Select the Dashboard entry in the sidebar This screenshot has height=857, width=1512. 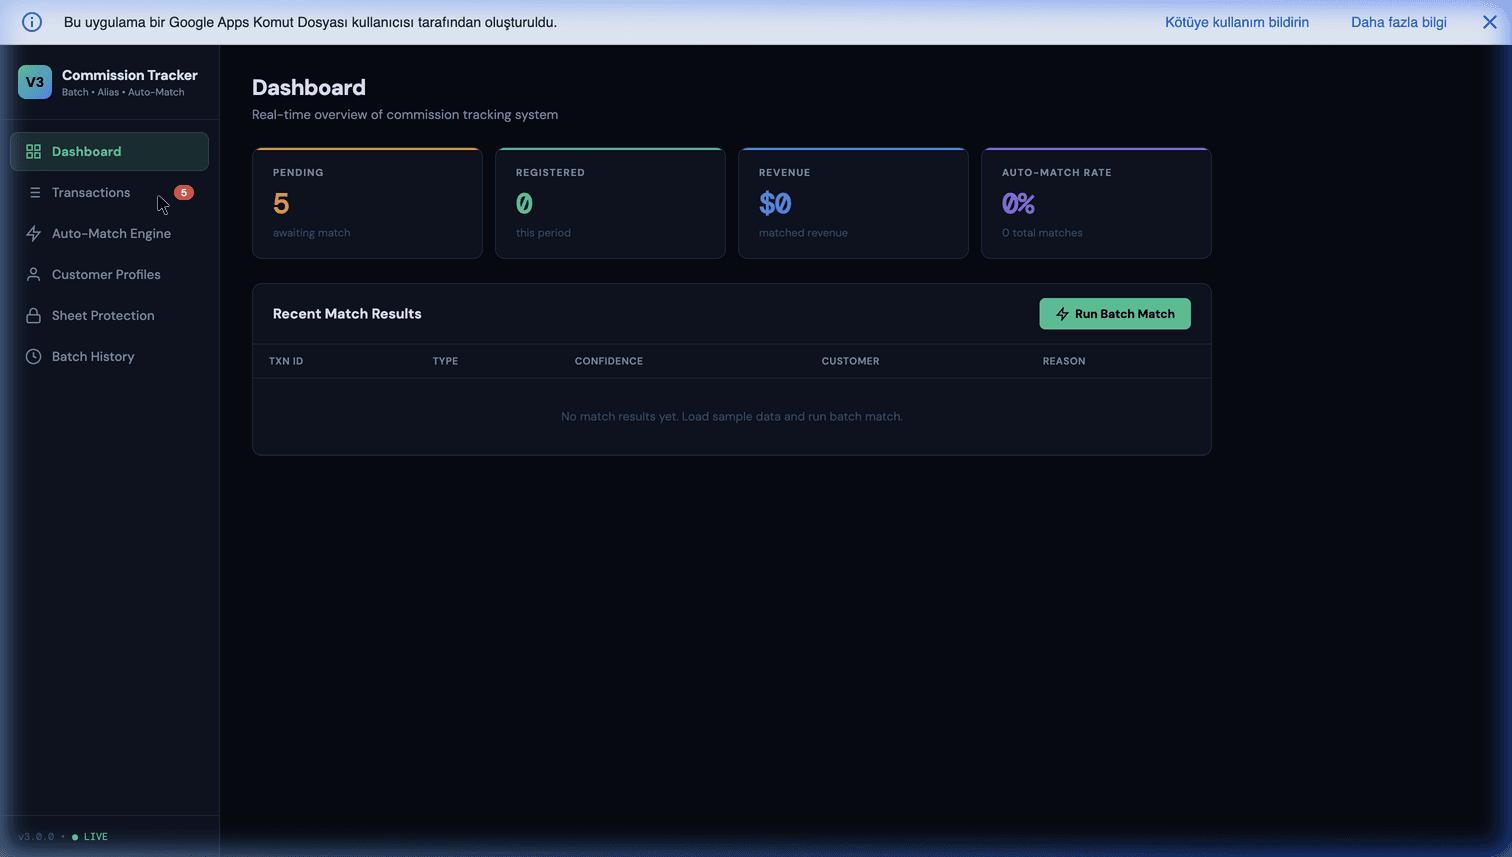[x=85, y=151]
